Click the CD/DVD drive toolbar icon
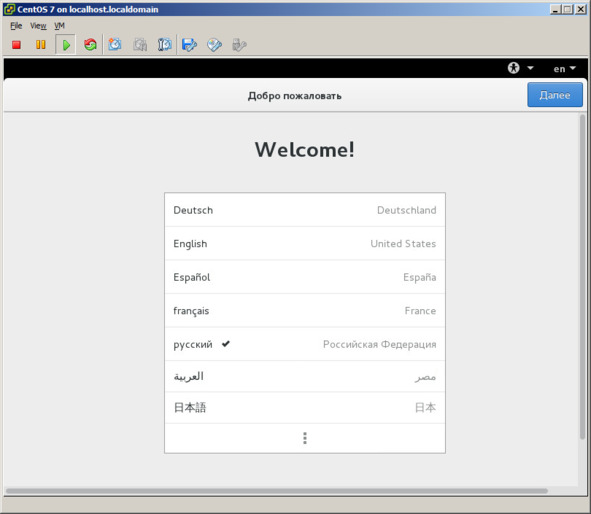 [214, 45]
